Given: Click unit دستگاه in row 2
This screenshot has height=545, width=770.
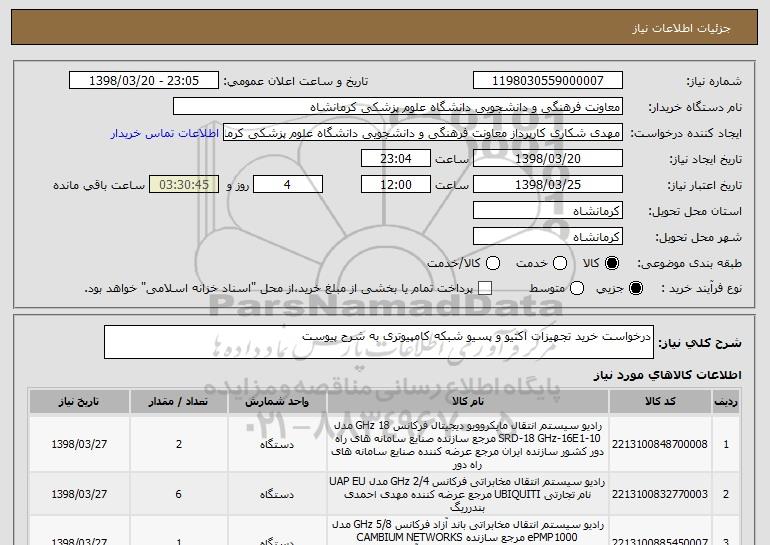Looking at the screenshot, I should pyautogui.click(x=277, y=495).
